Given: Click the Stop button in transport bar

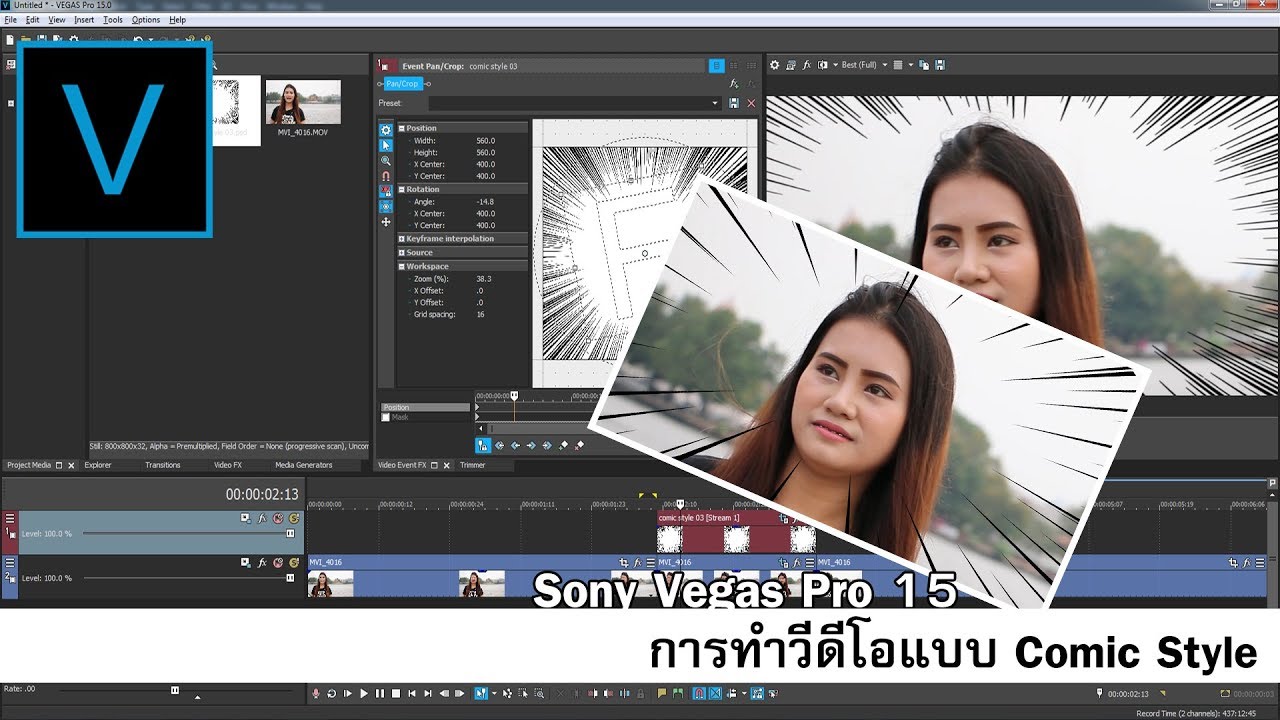Looking at the screenshot, I should 396,693.
